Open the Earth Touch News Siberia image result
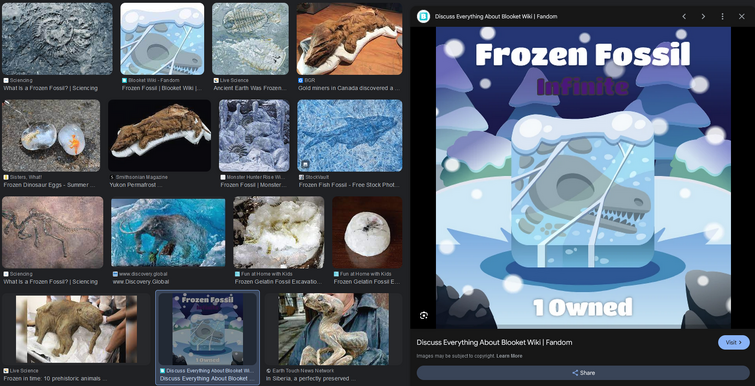The height and width of the screenshot is (386, 755). pyautogui.click(x=333, y=329)
